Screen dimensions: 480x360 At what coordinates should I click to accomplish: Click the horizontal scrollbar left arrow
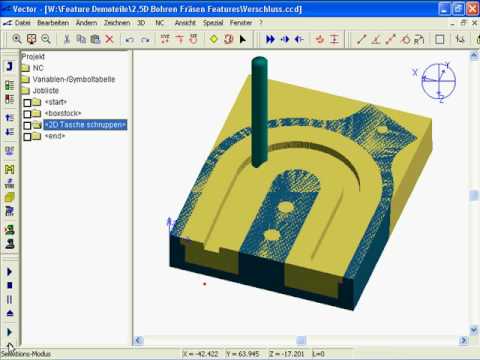tap(138, 340)
